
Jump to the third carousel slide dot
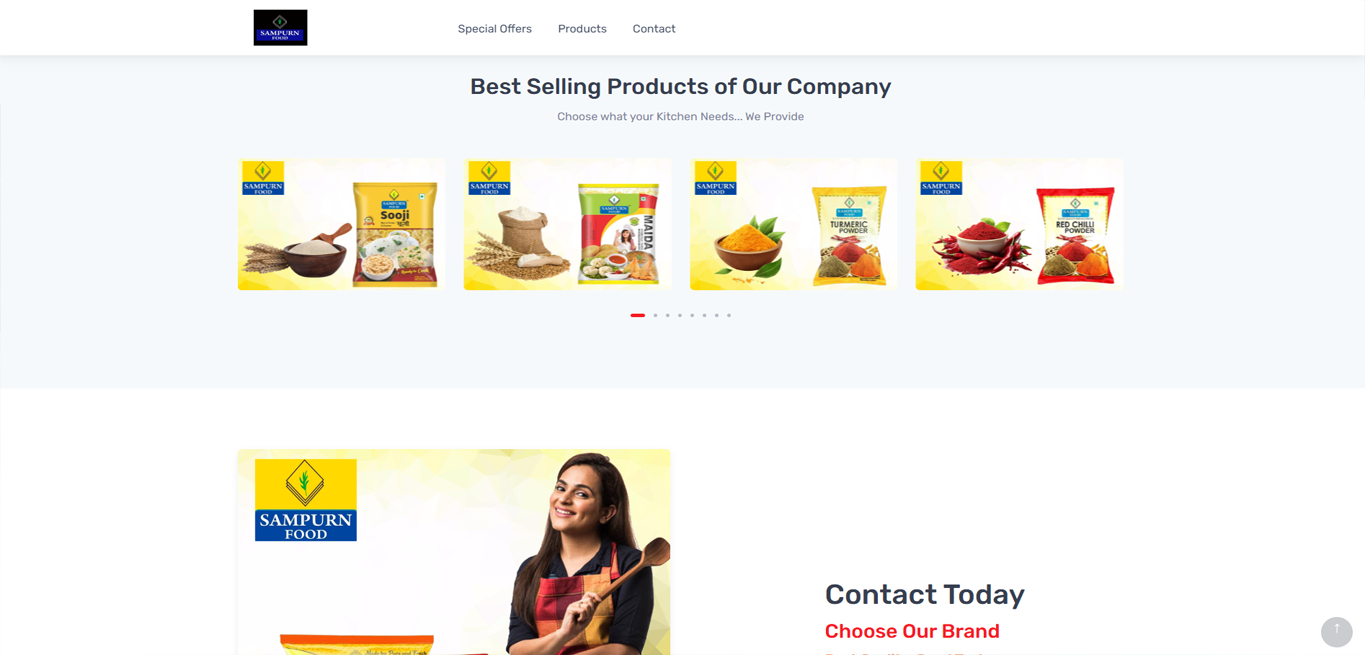[668, 315]
